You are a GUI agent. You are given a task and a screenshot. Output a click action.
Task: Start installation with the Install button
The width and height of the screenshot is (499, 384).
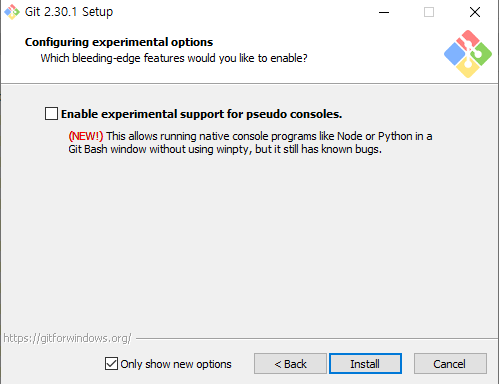point(365,364)
